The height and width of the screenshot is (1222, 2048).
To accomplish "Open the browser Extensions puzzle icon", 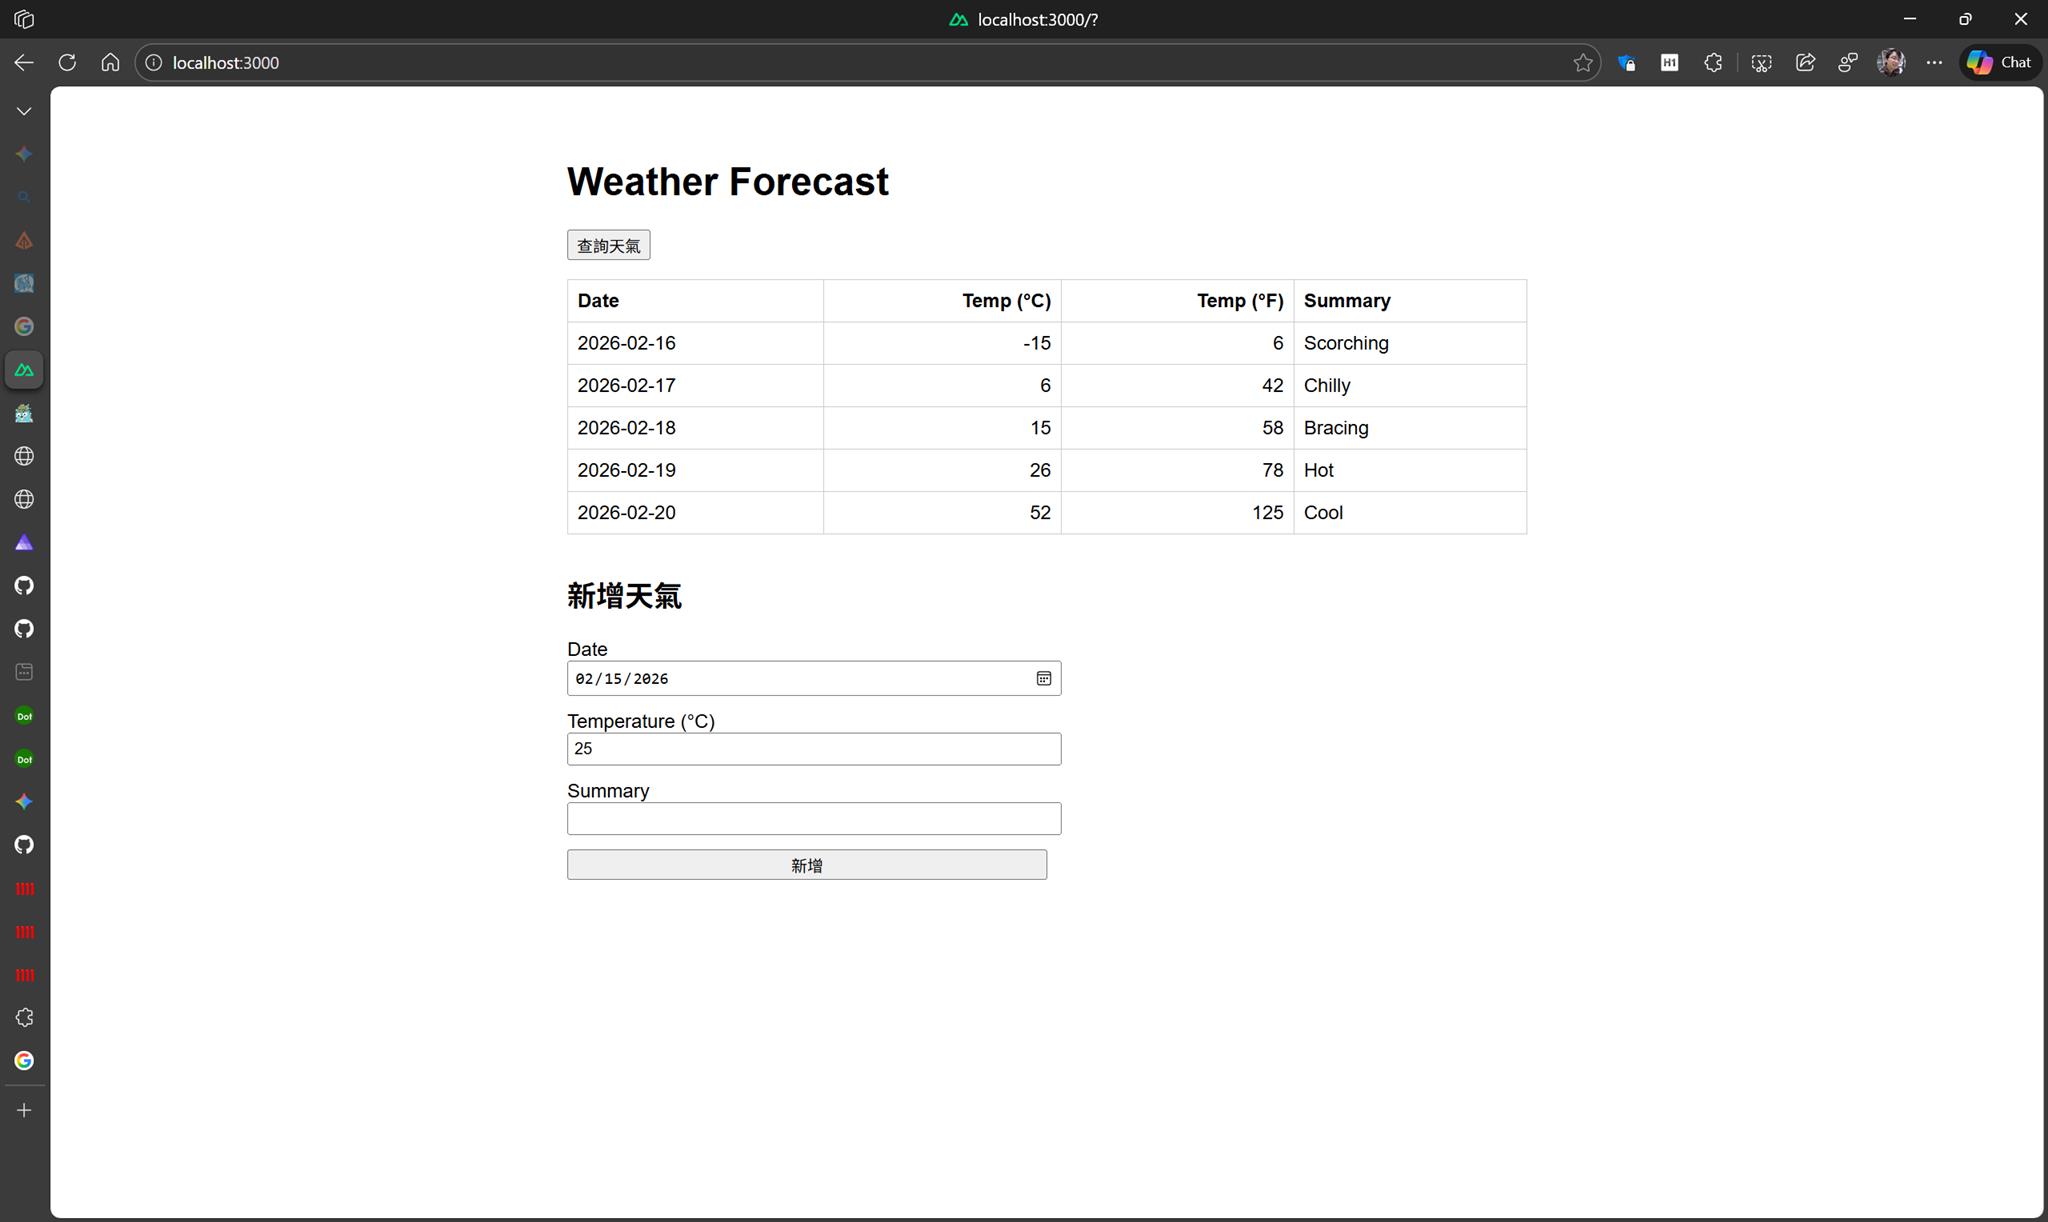I will pyautogui.click(x=1713, y=63).
